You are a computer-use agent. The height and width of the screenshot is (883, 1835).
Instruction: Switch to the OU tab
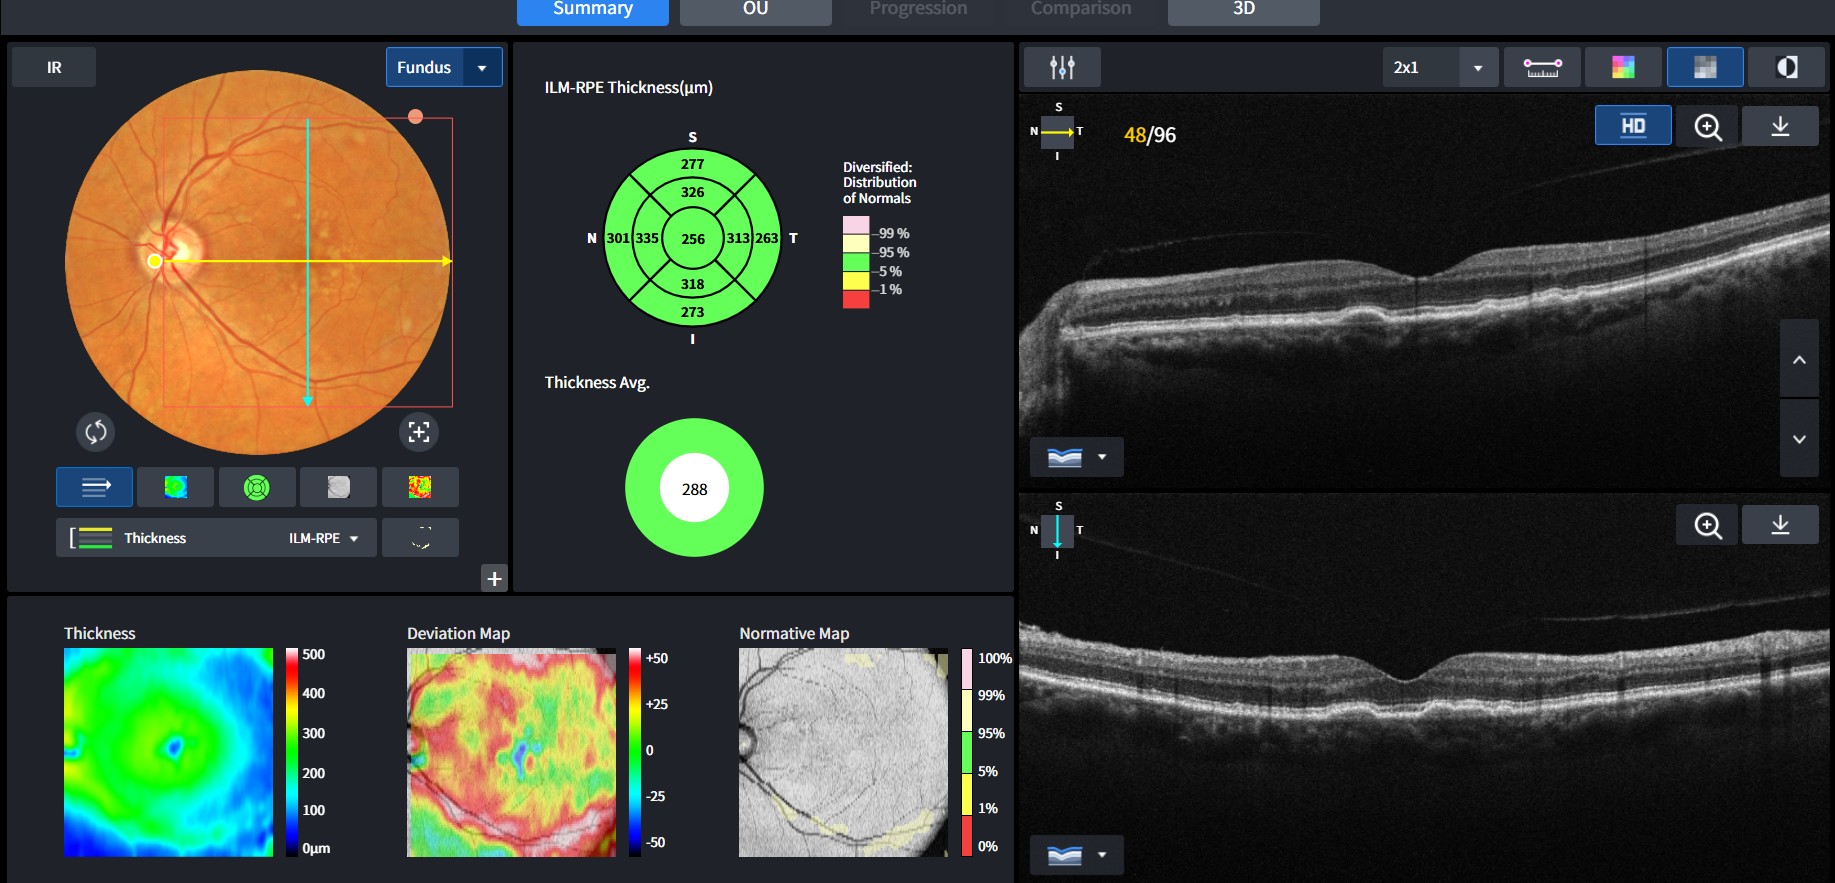pos(755,10)
